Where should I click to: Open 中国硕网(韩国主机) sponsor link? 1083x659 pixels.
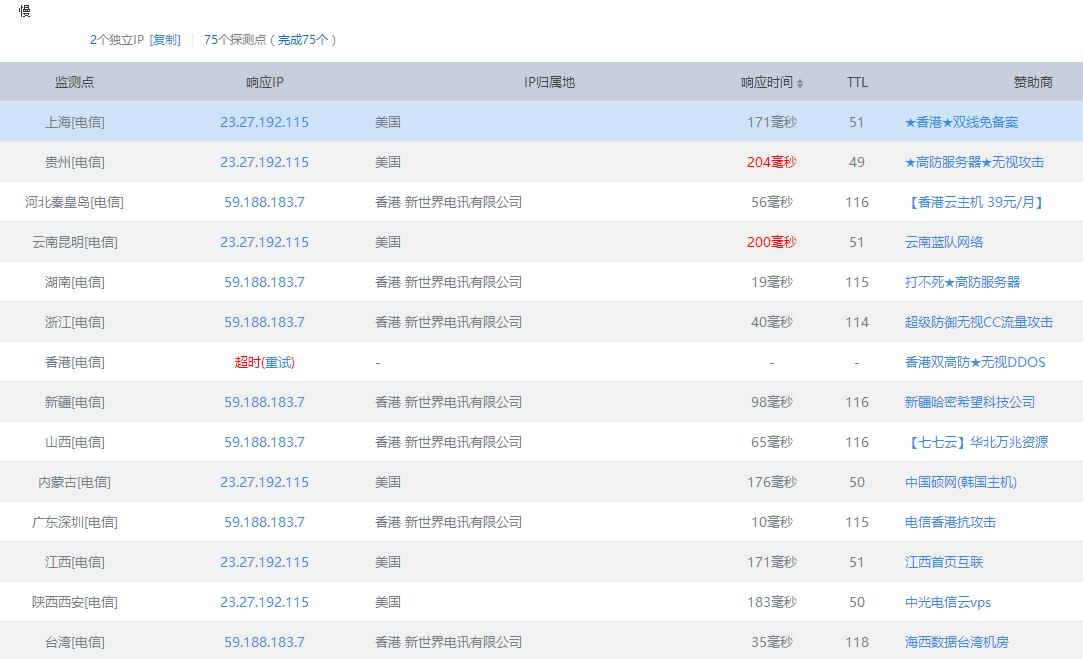tap(960, 482)
